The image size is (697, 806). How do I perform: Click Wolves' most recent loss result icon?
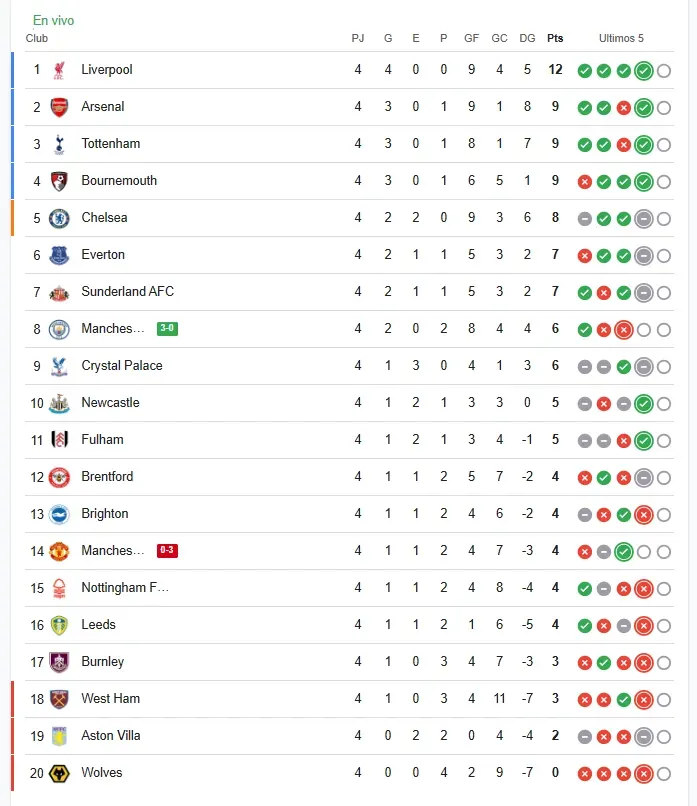[644, 774]
